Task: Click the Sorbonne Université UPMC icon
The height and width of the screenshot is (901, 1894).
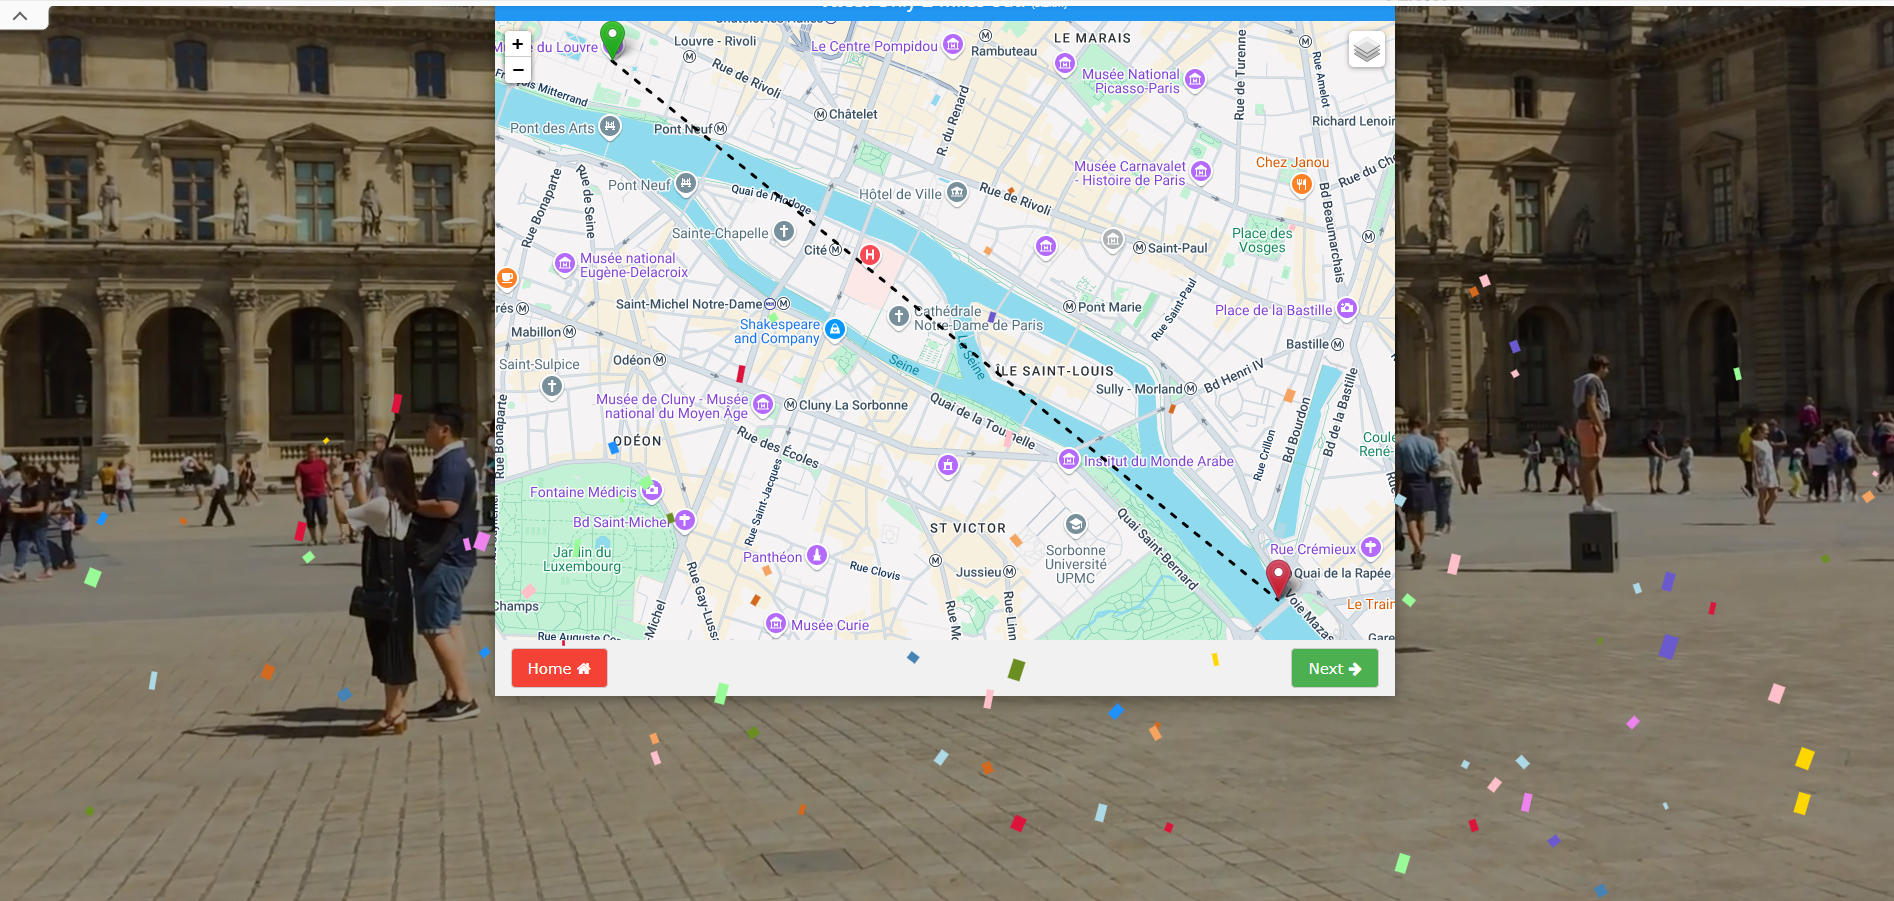Action: point(1075,524)
